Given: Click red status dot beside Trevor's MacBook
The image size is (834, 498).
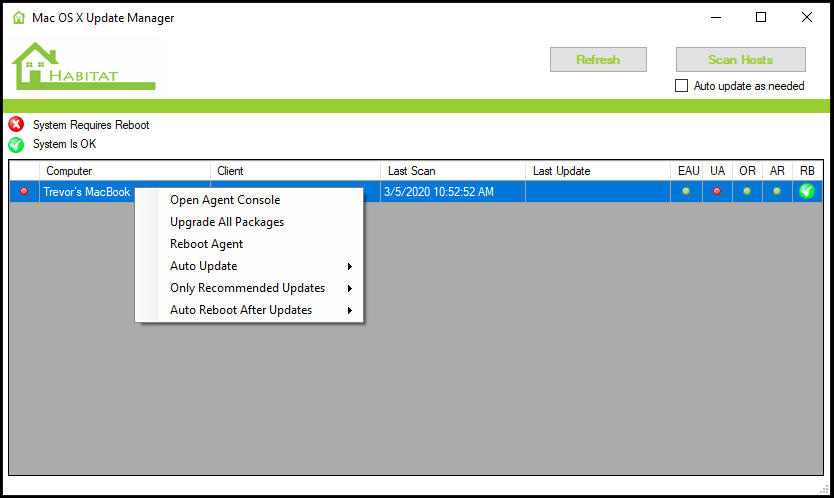Looking at the screenshot, I should tap(24, 191).
